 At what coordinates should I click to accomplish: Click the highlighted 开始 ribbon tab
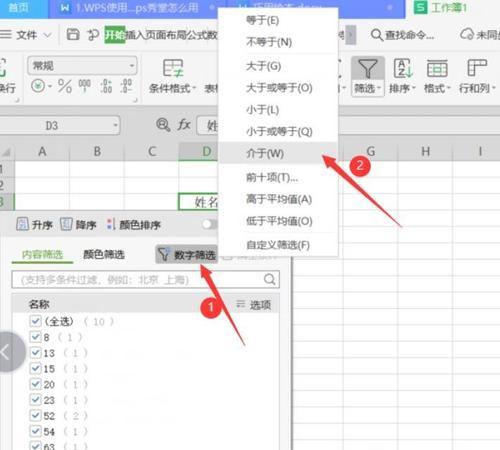[115, 34]
